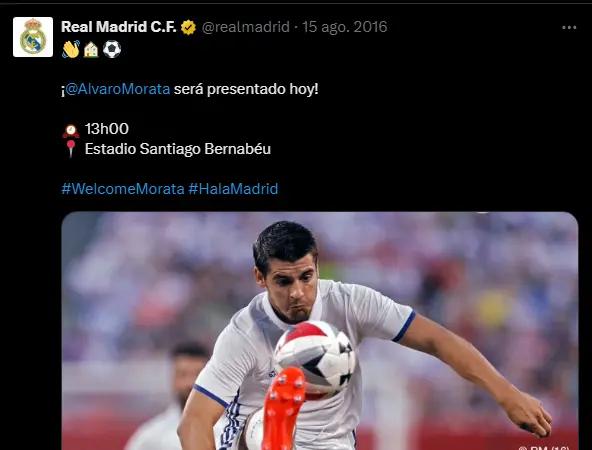Click the photo credit watermark
This screenshot has height=450, width=592.
544,447
